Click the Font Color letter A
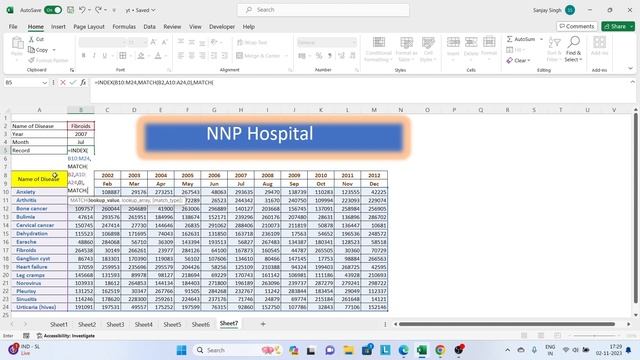The width and height of the screenshot is (640, 360). click(x=158, y=56)
